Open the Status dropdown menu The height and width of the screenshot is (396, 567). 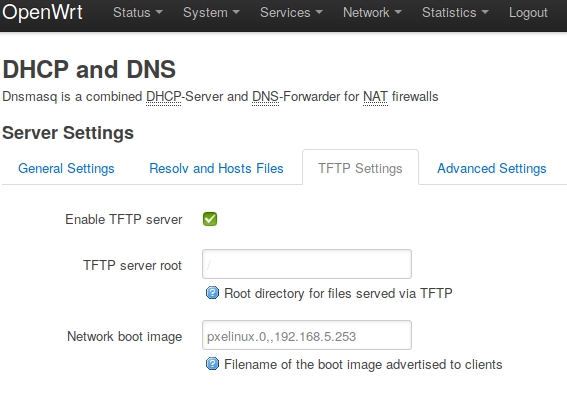click(x=138, y=13)
